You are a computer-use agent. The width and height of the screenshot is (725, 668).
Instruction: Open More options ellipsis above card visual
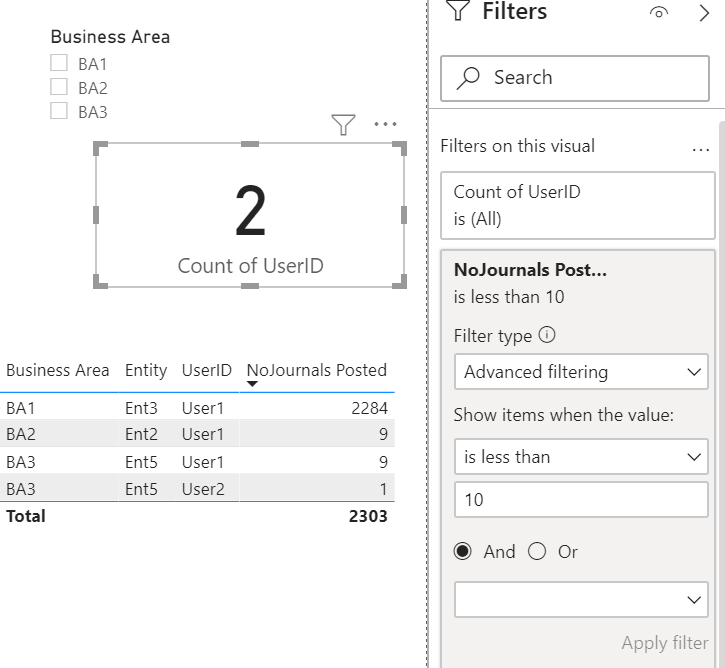pos(385,124)
